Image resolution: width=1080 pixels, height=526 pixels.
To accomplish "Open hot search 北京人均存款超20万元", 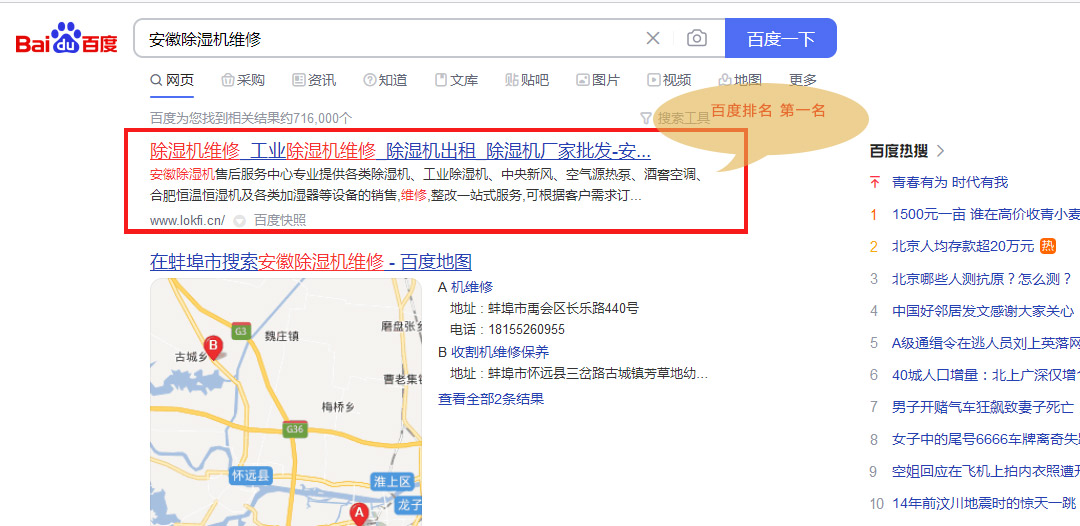I will (963, 246).
